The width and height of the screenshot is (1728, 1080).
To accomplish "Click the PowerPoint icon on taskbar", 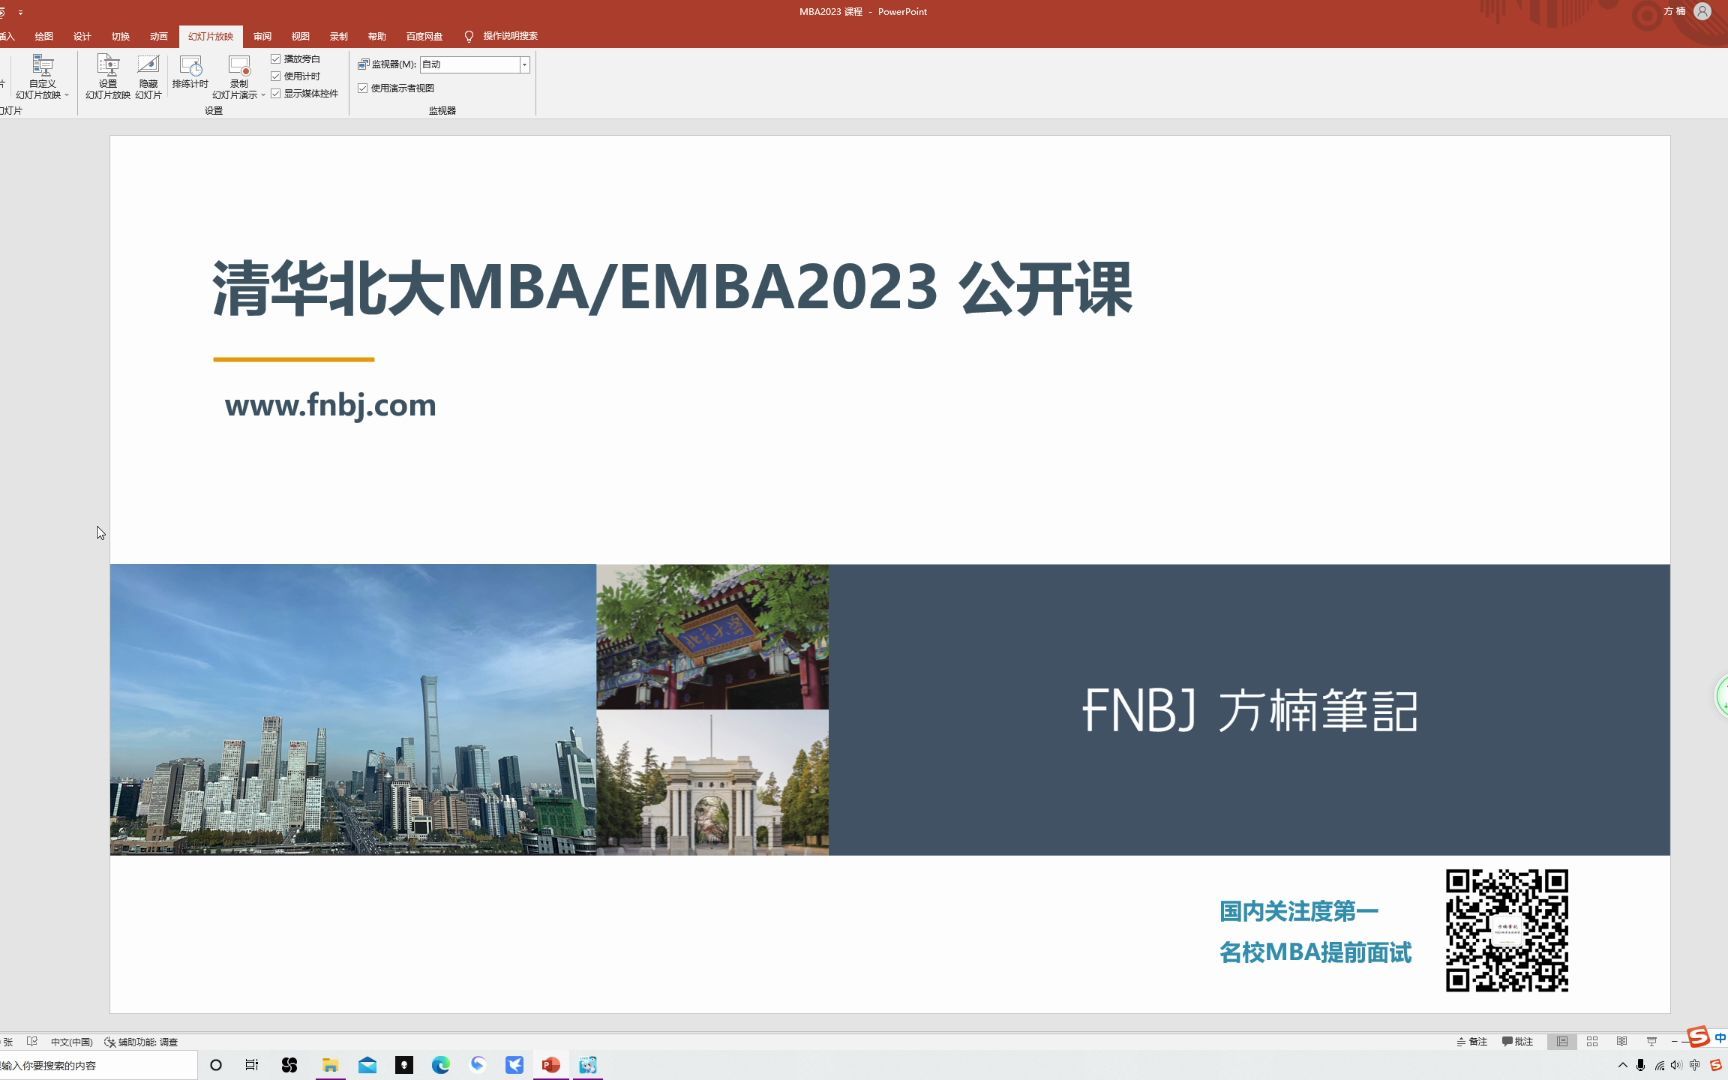I will (x=551, y=1065).
